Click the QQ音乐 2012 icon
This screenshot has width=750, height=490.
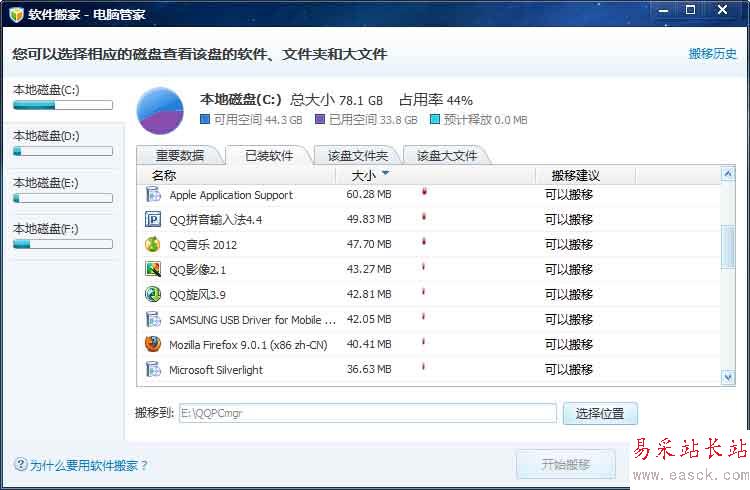pos(153,244)
